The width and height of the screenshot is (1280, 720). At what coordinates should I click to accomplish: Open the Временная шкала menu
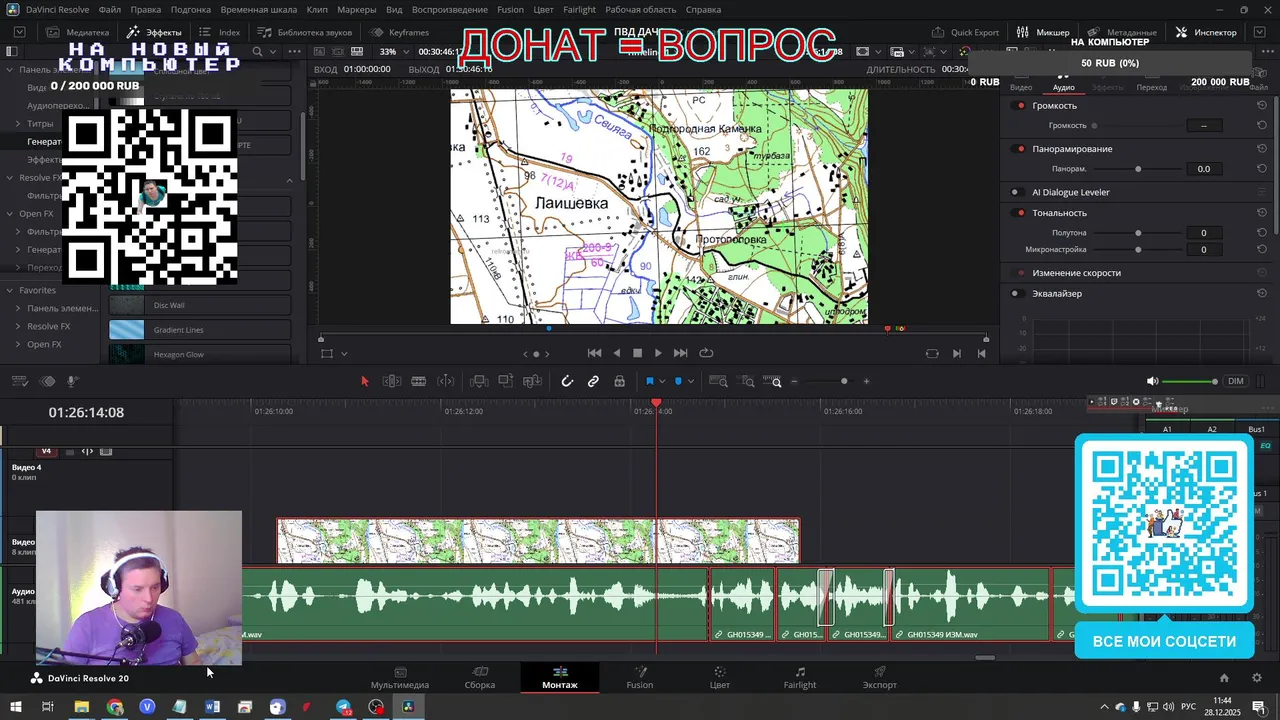259,9
